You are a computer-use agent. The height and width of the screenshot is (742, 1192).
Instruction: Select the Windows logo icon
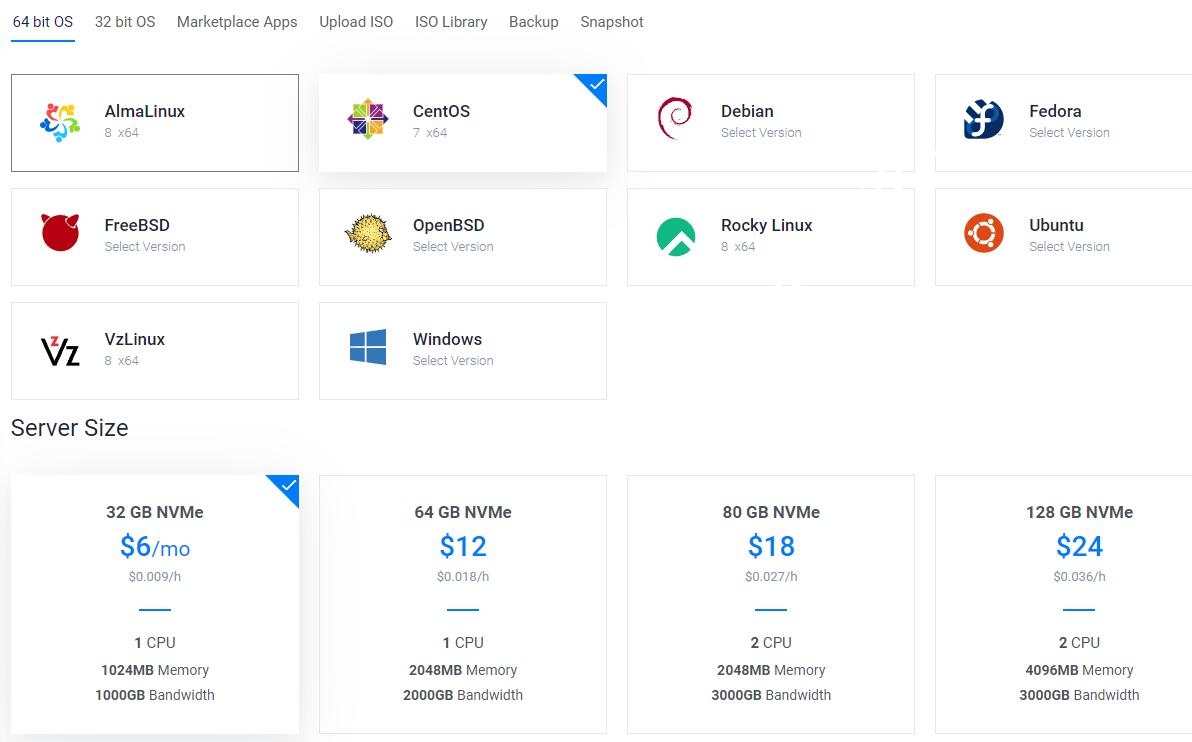click(x=368, y=348)
